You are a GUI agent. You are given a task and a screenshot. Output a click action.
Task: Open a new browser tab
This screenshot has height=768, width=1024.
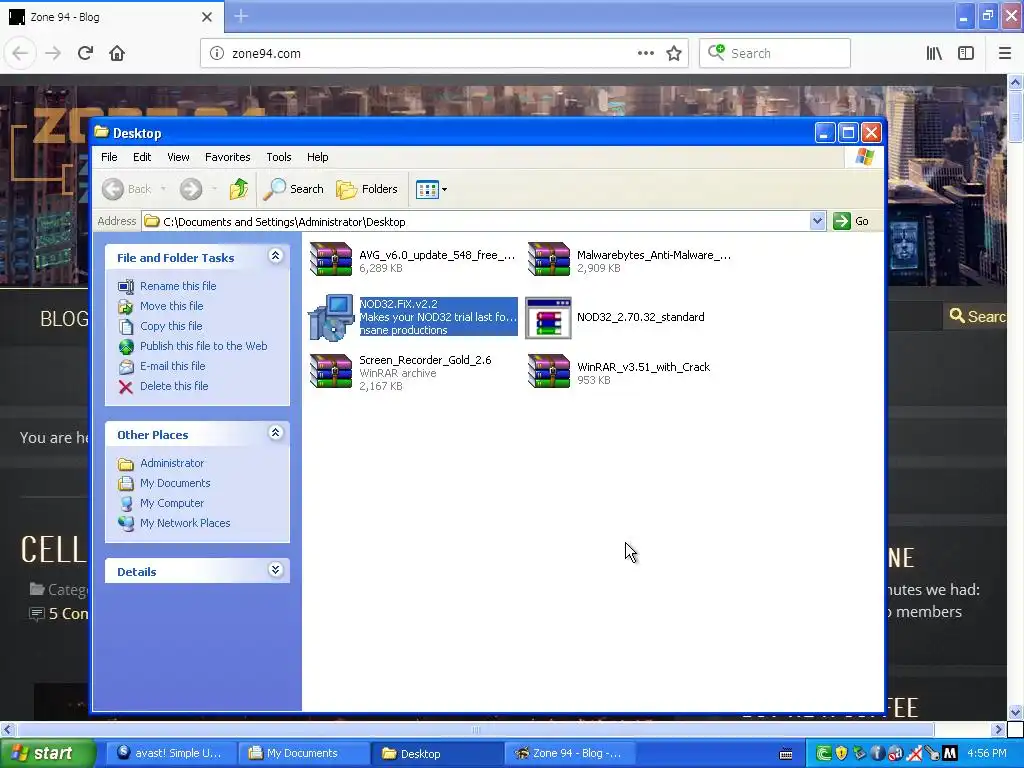click(x=241, y=16)
